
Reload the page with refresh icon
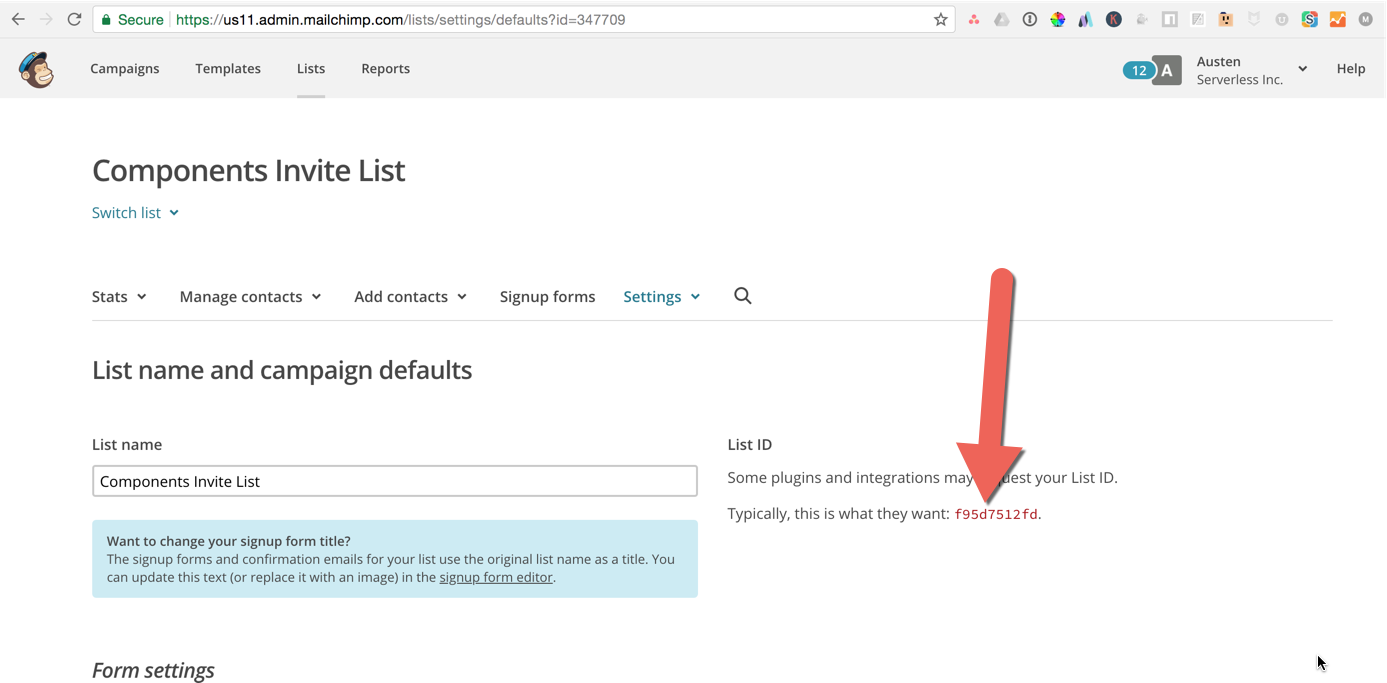point(74,19)
